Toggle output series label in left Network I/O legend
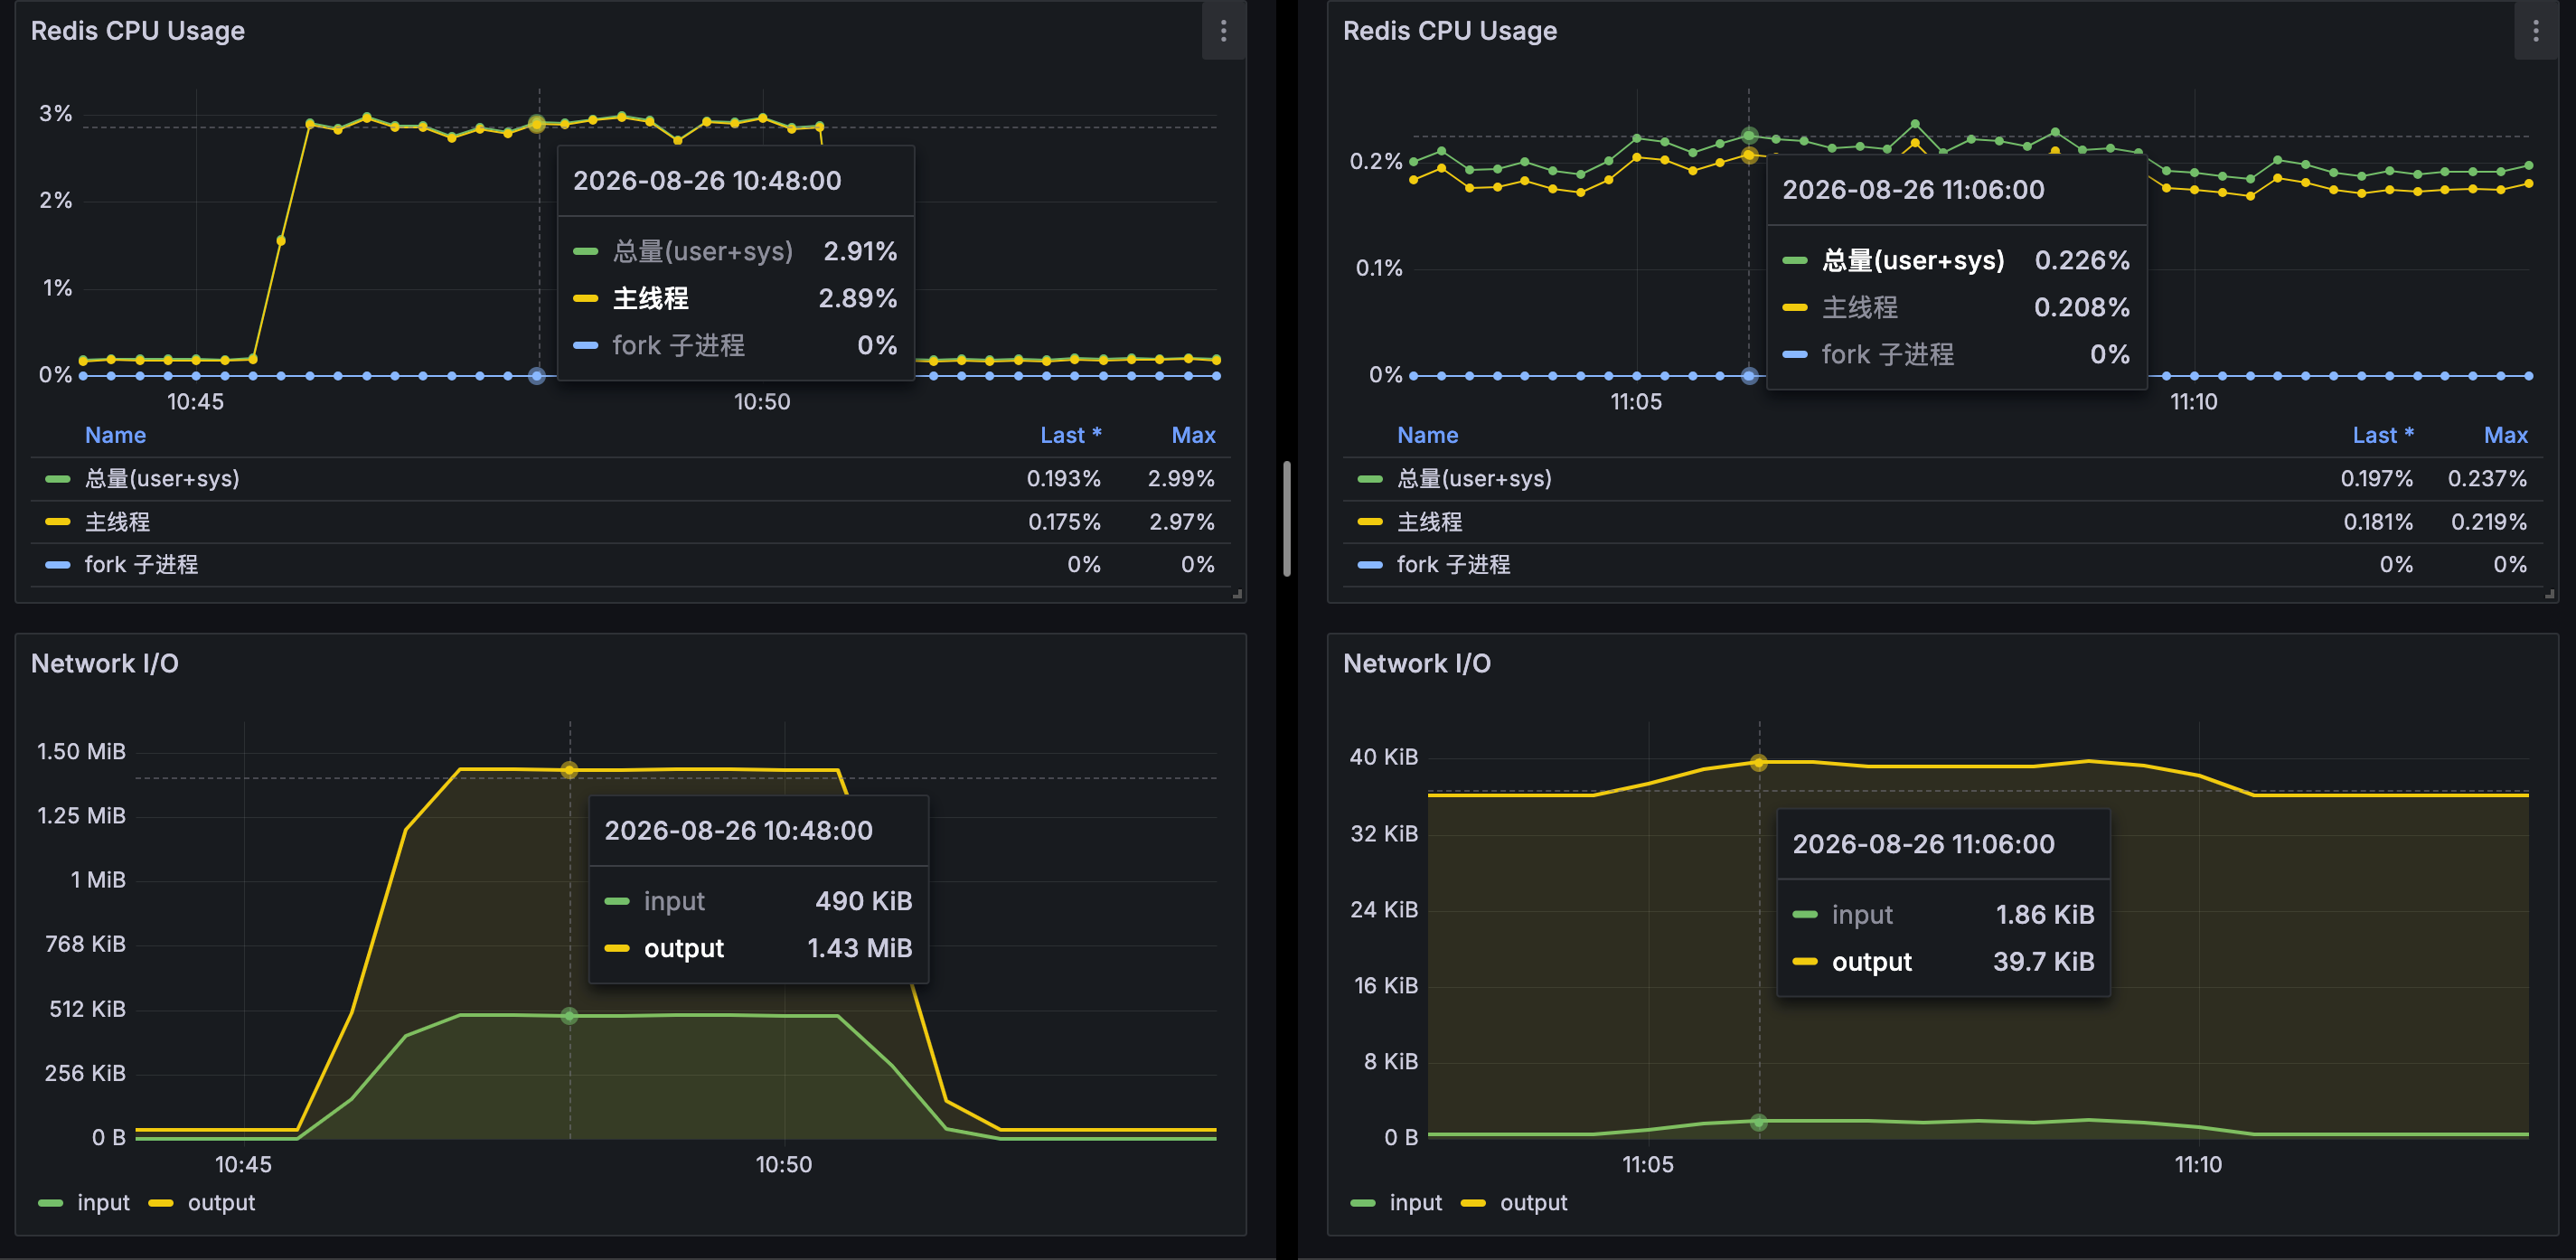The height and width of the screenshot is (1260, 2576). [x=221, y=1203]
